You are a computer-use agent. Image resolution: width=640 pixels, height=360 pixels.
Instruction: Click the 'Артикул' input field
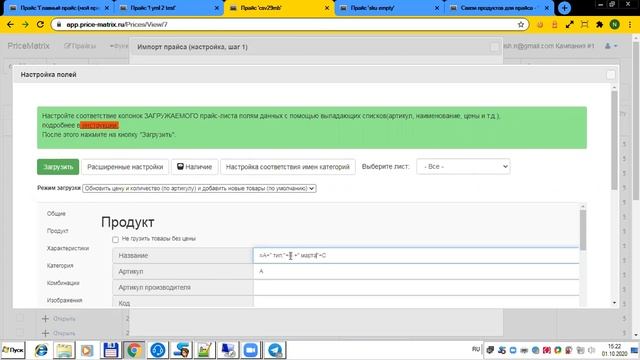(416, 271)
